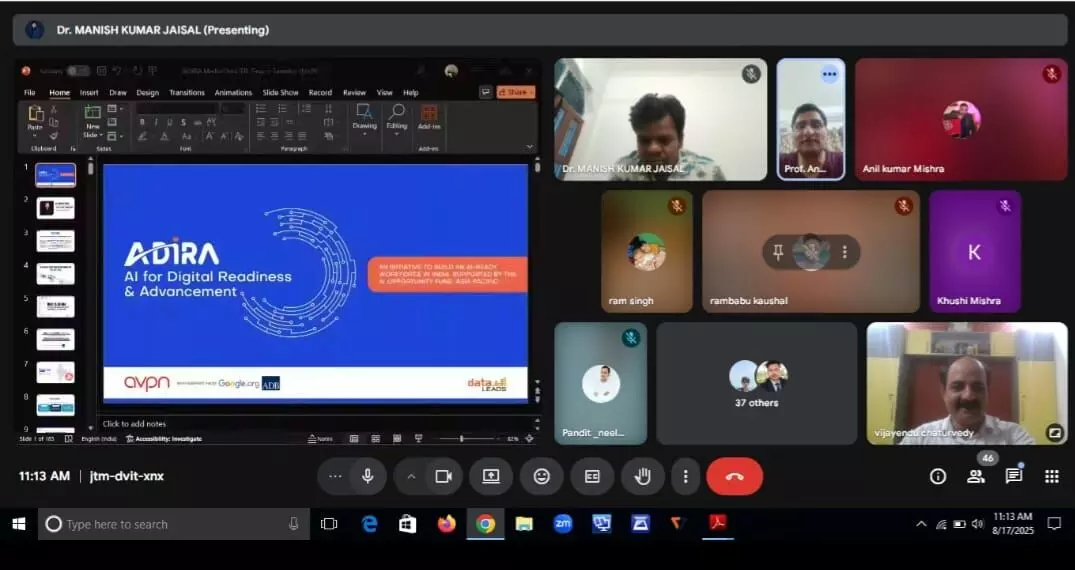The height and width of the screenshot is (570, 1075).
Task: Toggle the camera in the Meet call
Action: (x=444, y=476)
